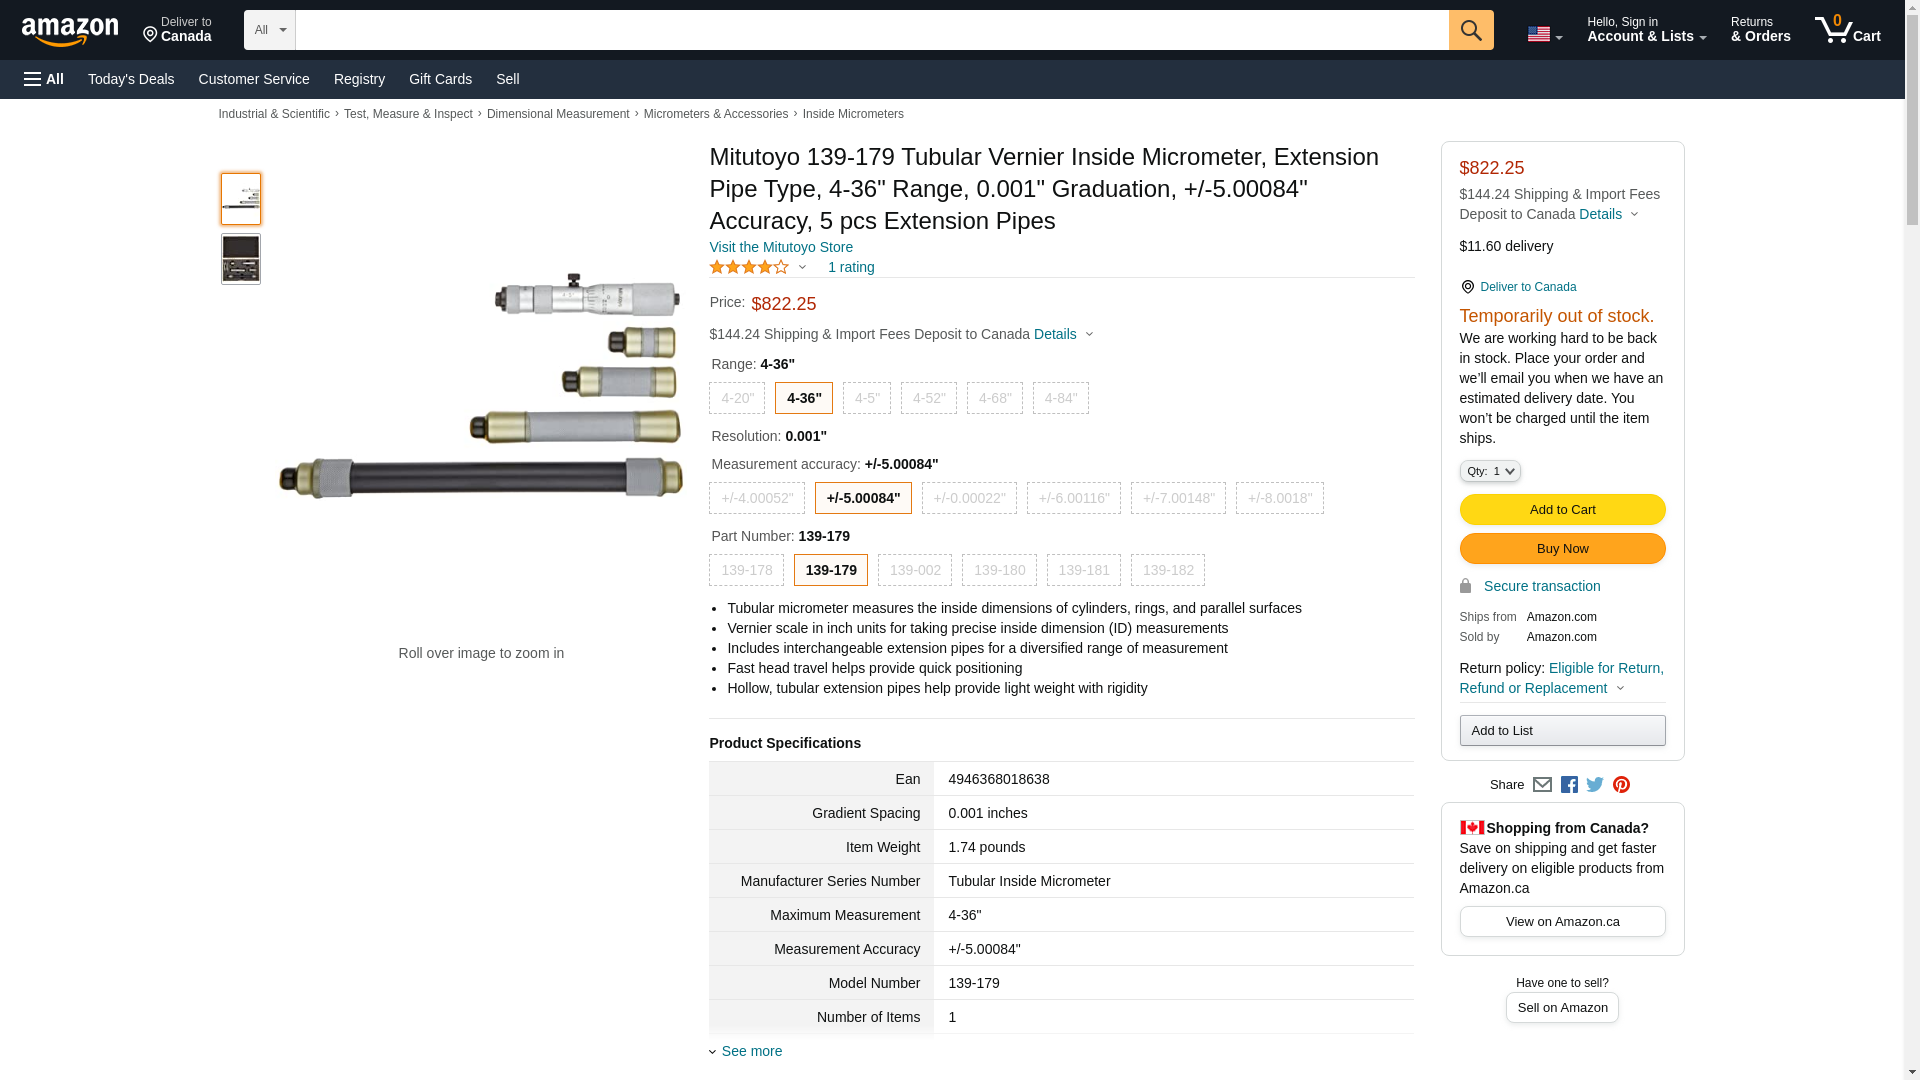Screen dimensions: 1920x1080
Task: Go to Today's Deals
Action: pos(131,79)
